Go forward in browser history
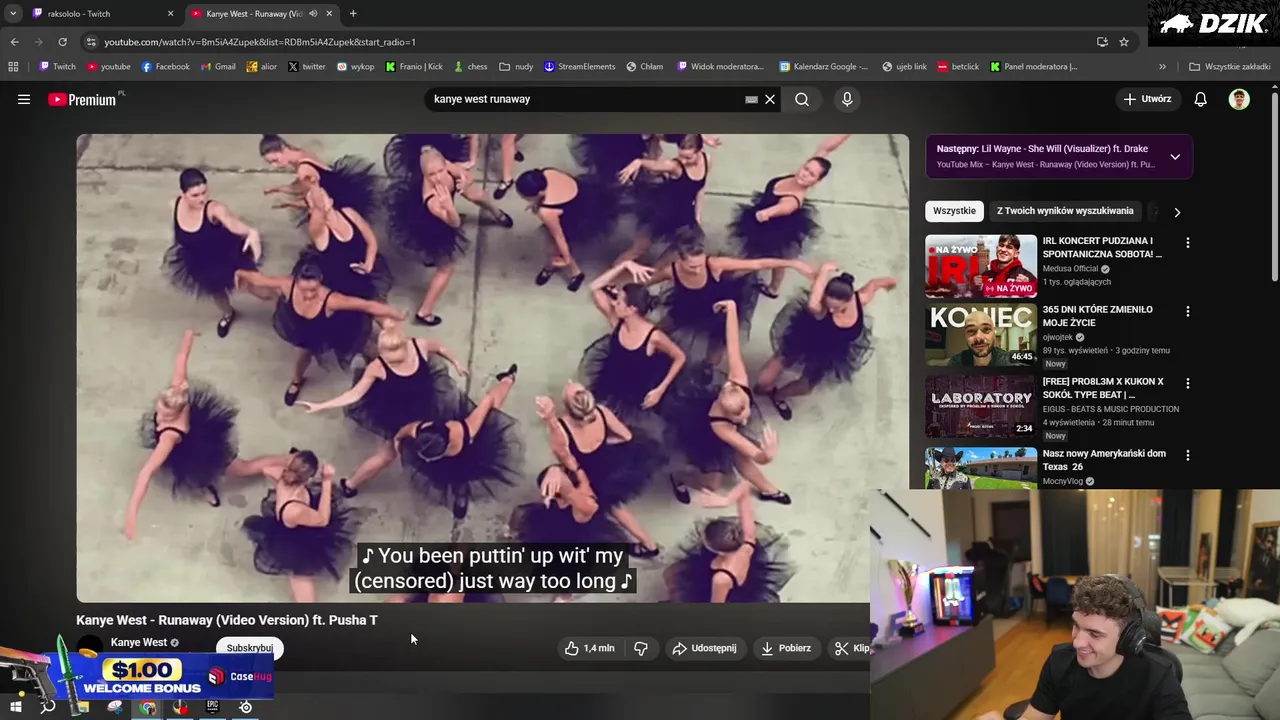Image resolution: width=1280 pixels, height=720 pixels. [x=38, y=42]
